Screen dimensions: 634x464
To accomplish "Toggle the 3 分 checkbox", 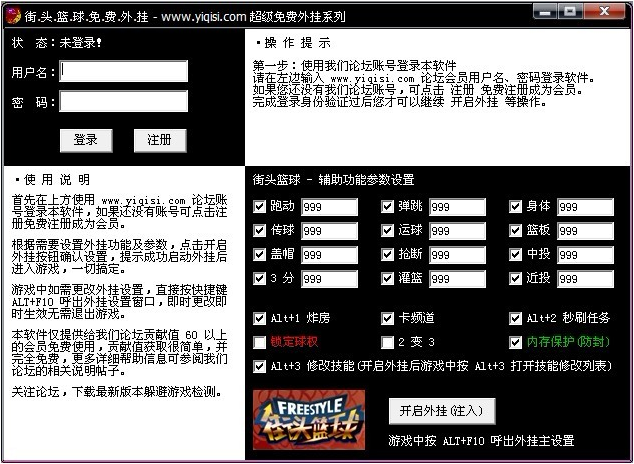I will click(259, 278).
